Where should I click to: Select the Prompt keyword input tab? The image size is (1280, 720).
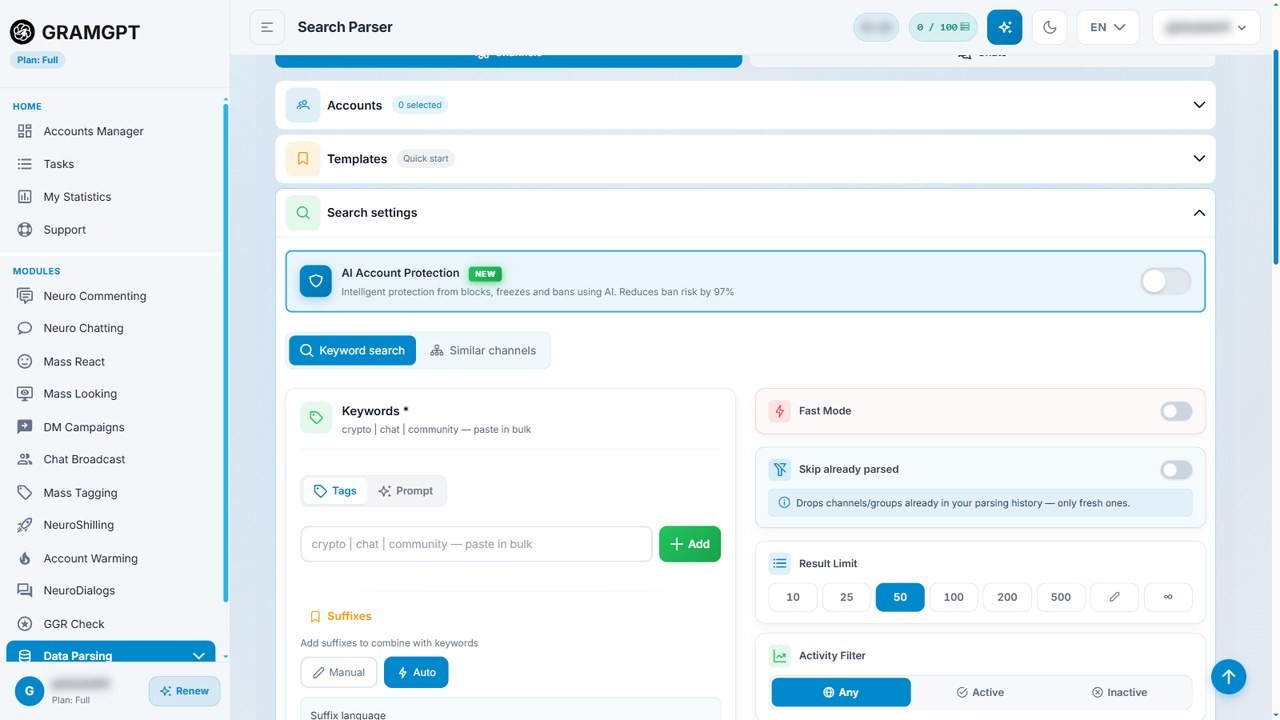[x=406, y=491]
